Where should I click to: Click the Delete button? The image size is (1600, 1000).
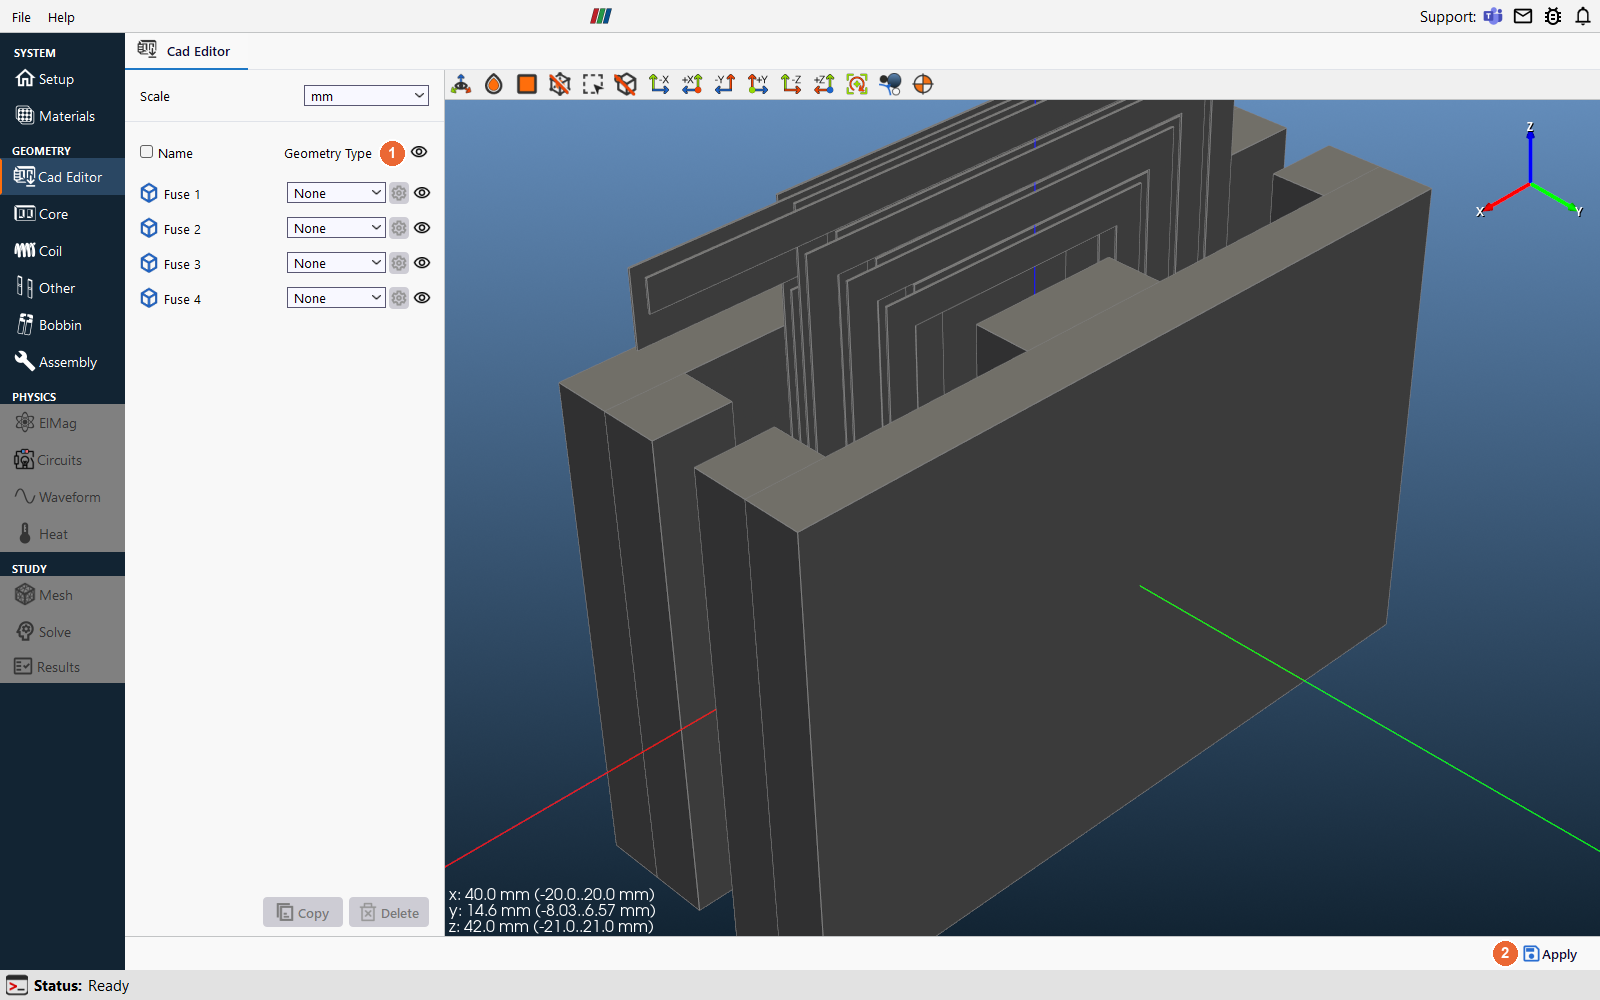pyautogui.click(x=389, y=912)
